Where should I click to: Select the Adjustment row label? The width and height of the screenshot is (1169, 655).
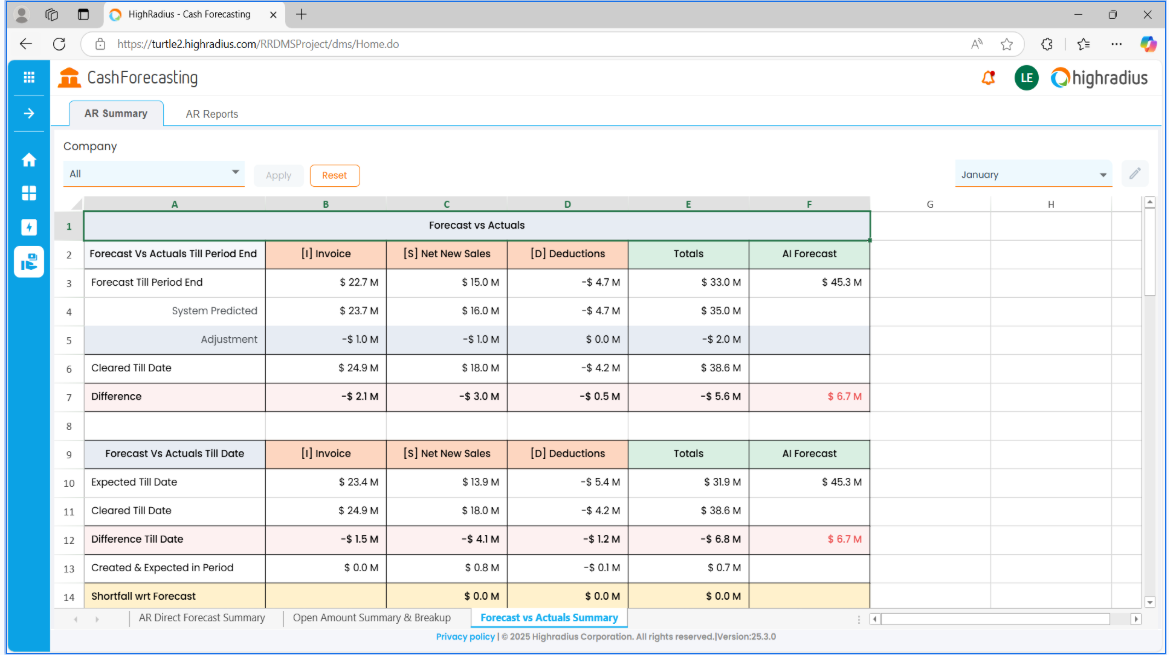click(x=174, y=340)
